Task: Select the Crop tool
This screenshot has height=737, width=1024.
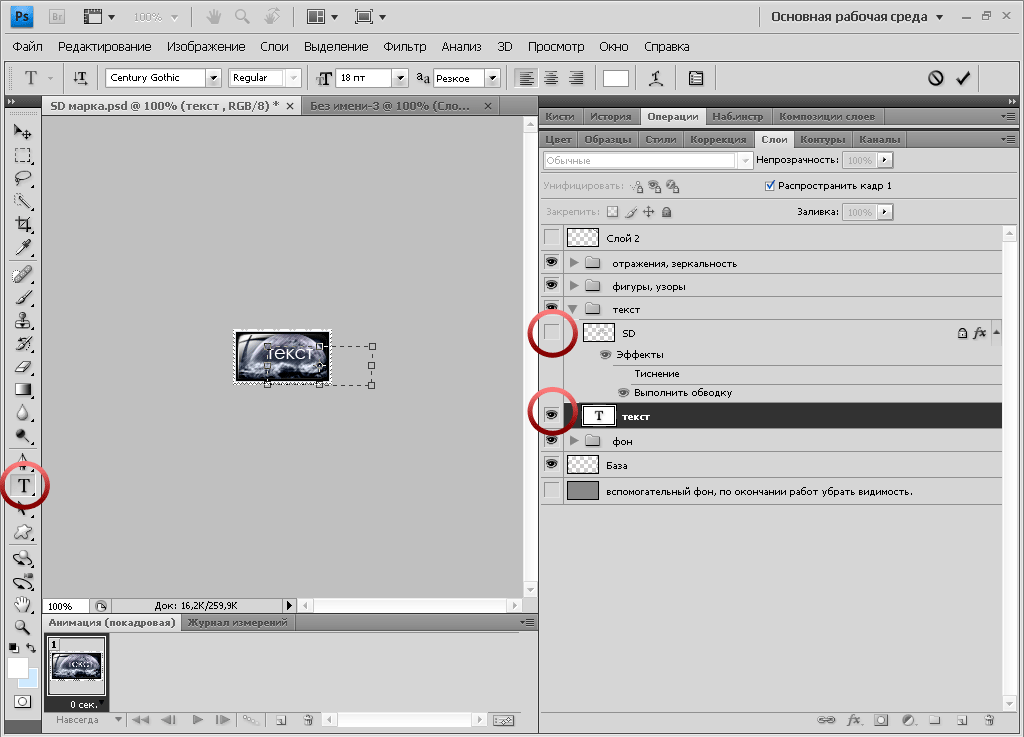Action: [24, 225]
